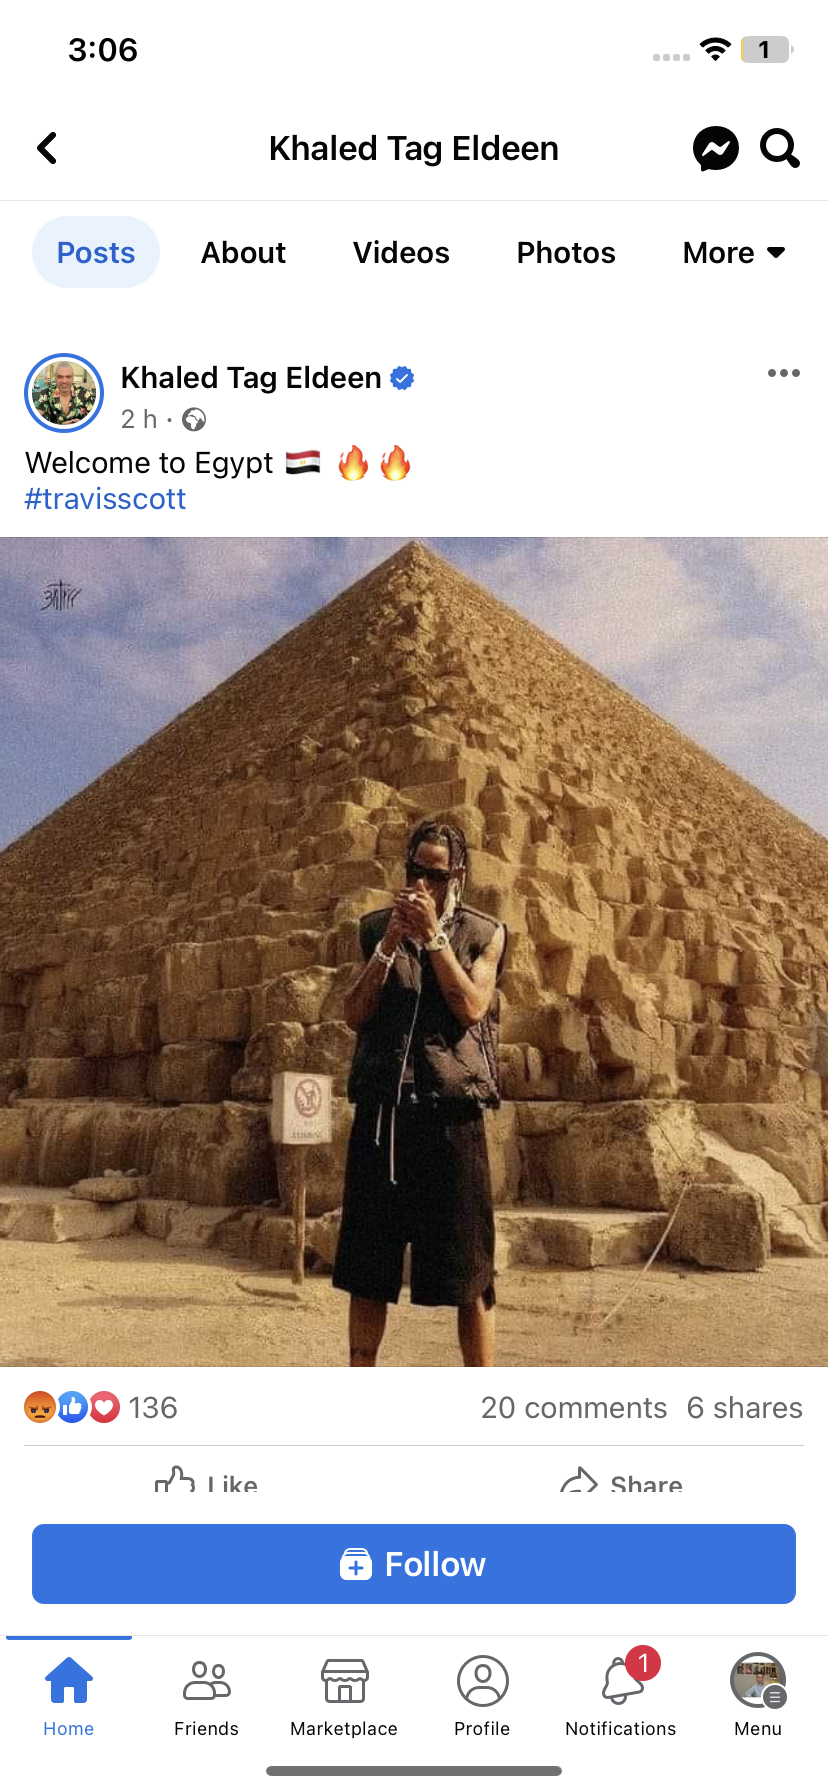Switch to the About tab
Image resolution: width=828 pixels, height=1792 pixels.
243,253
